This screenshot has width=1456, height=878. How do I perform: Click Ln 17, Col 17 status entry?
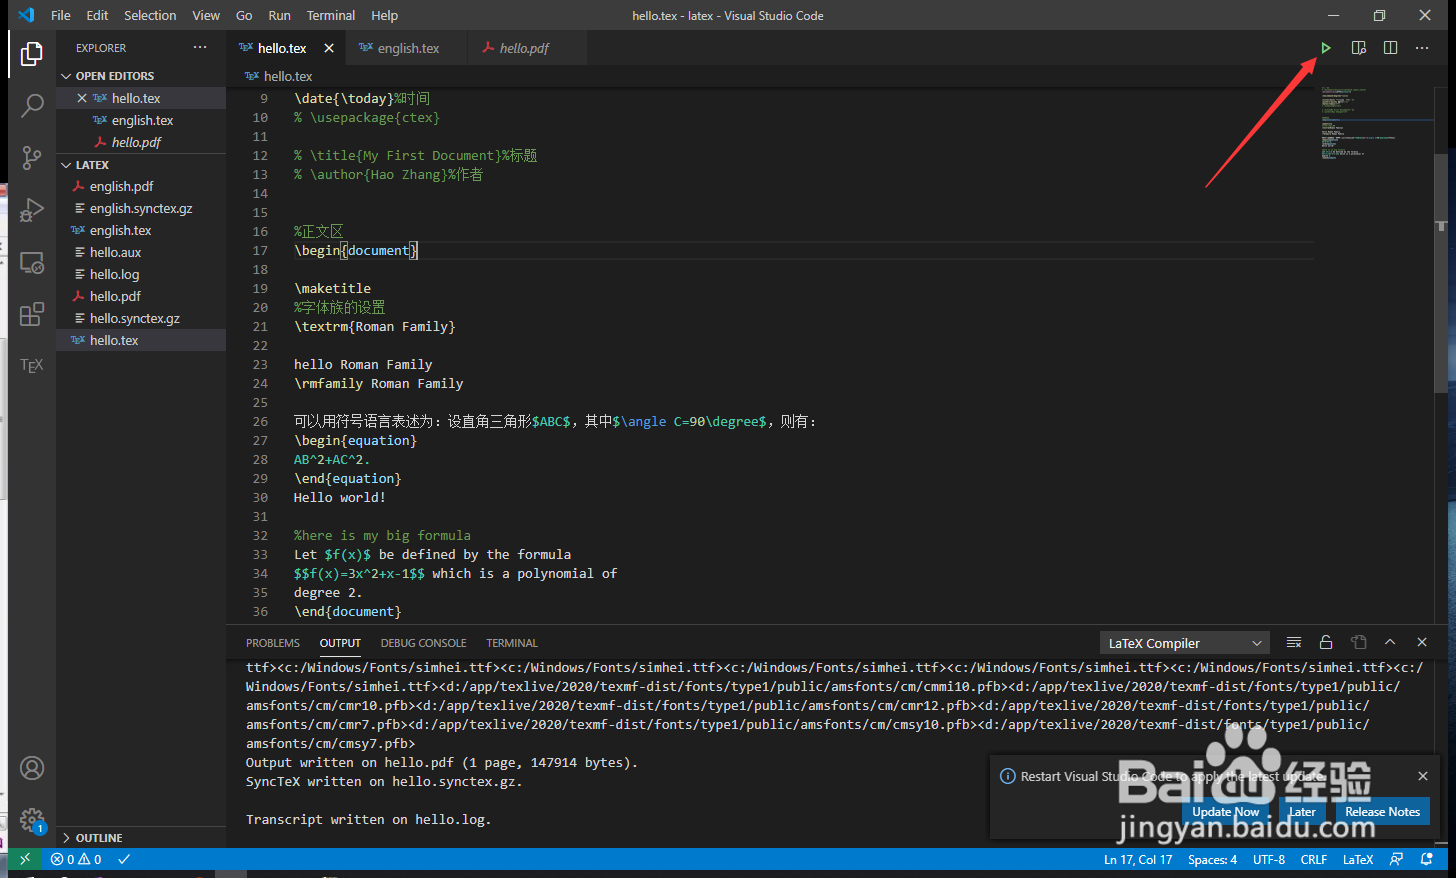pyautogui.click(x=1138, y=859)
